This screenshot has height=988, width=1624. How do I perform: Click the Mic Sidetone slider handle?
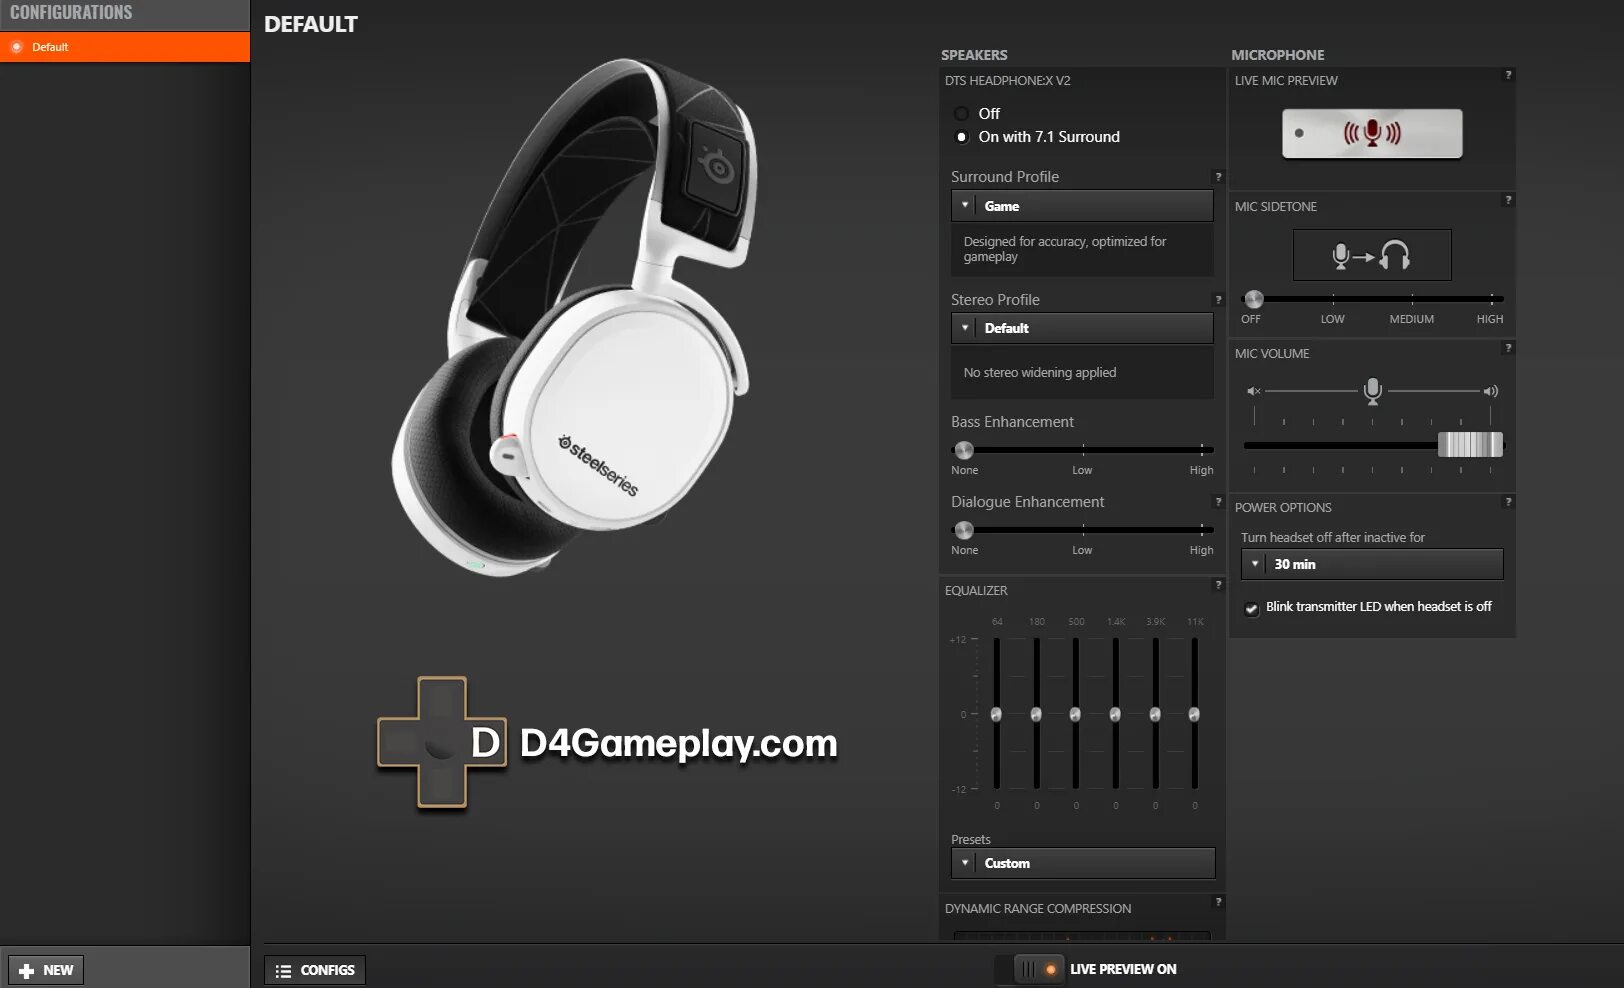tap(1254, 299)
